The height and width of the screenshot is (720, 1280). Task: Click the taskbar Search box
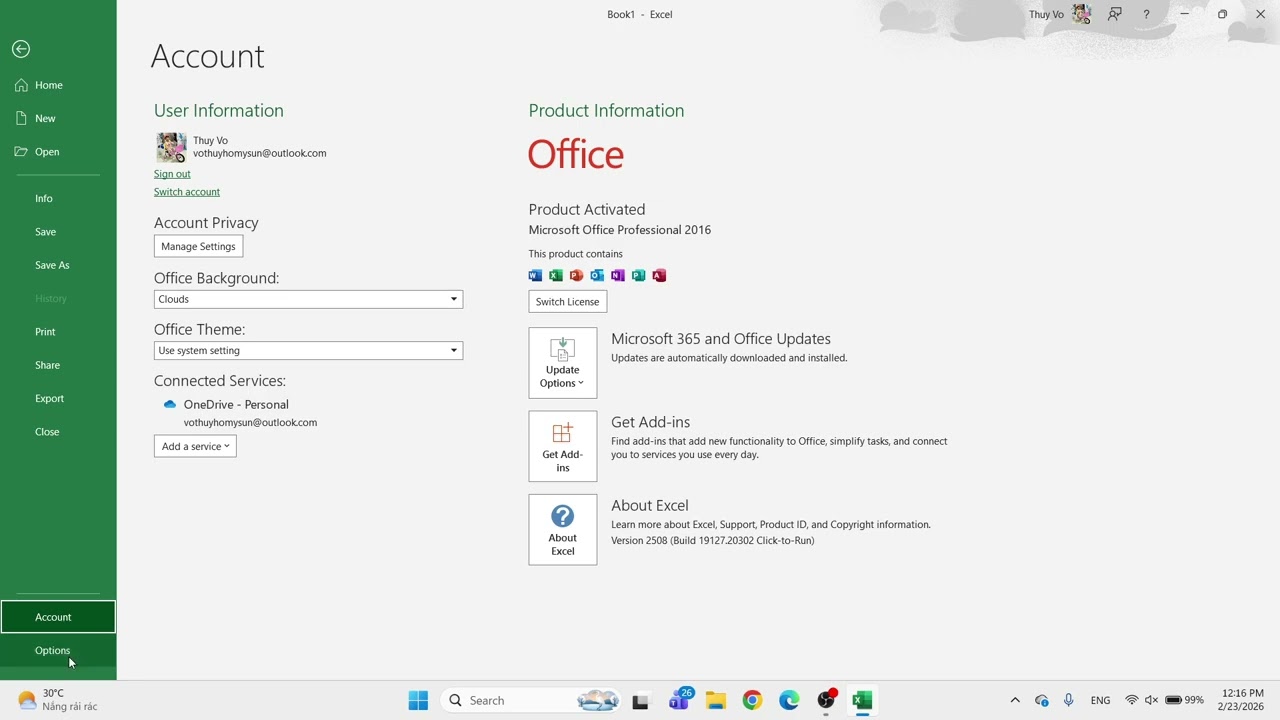click(531, 700)
